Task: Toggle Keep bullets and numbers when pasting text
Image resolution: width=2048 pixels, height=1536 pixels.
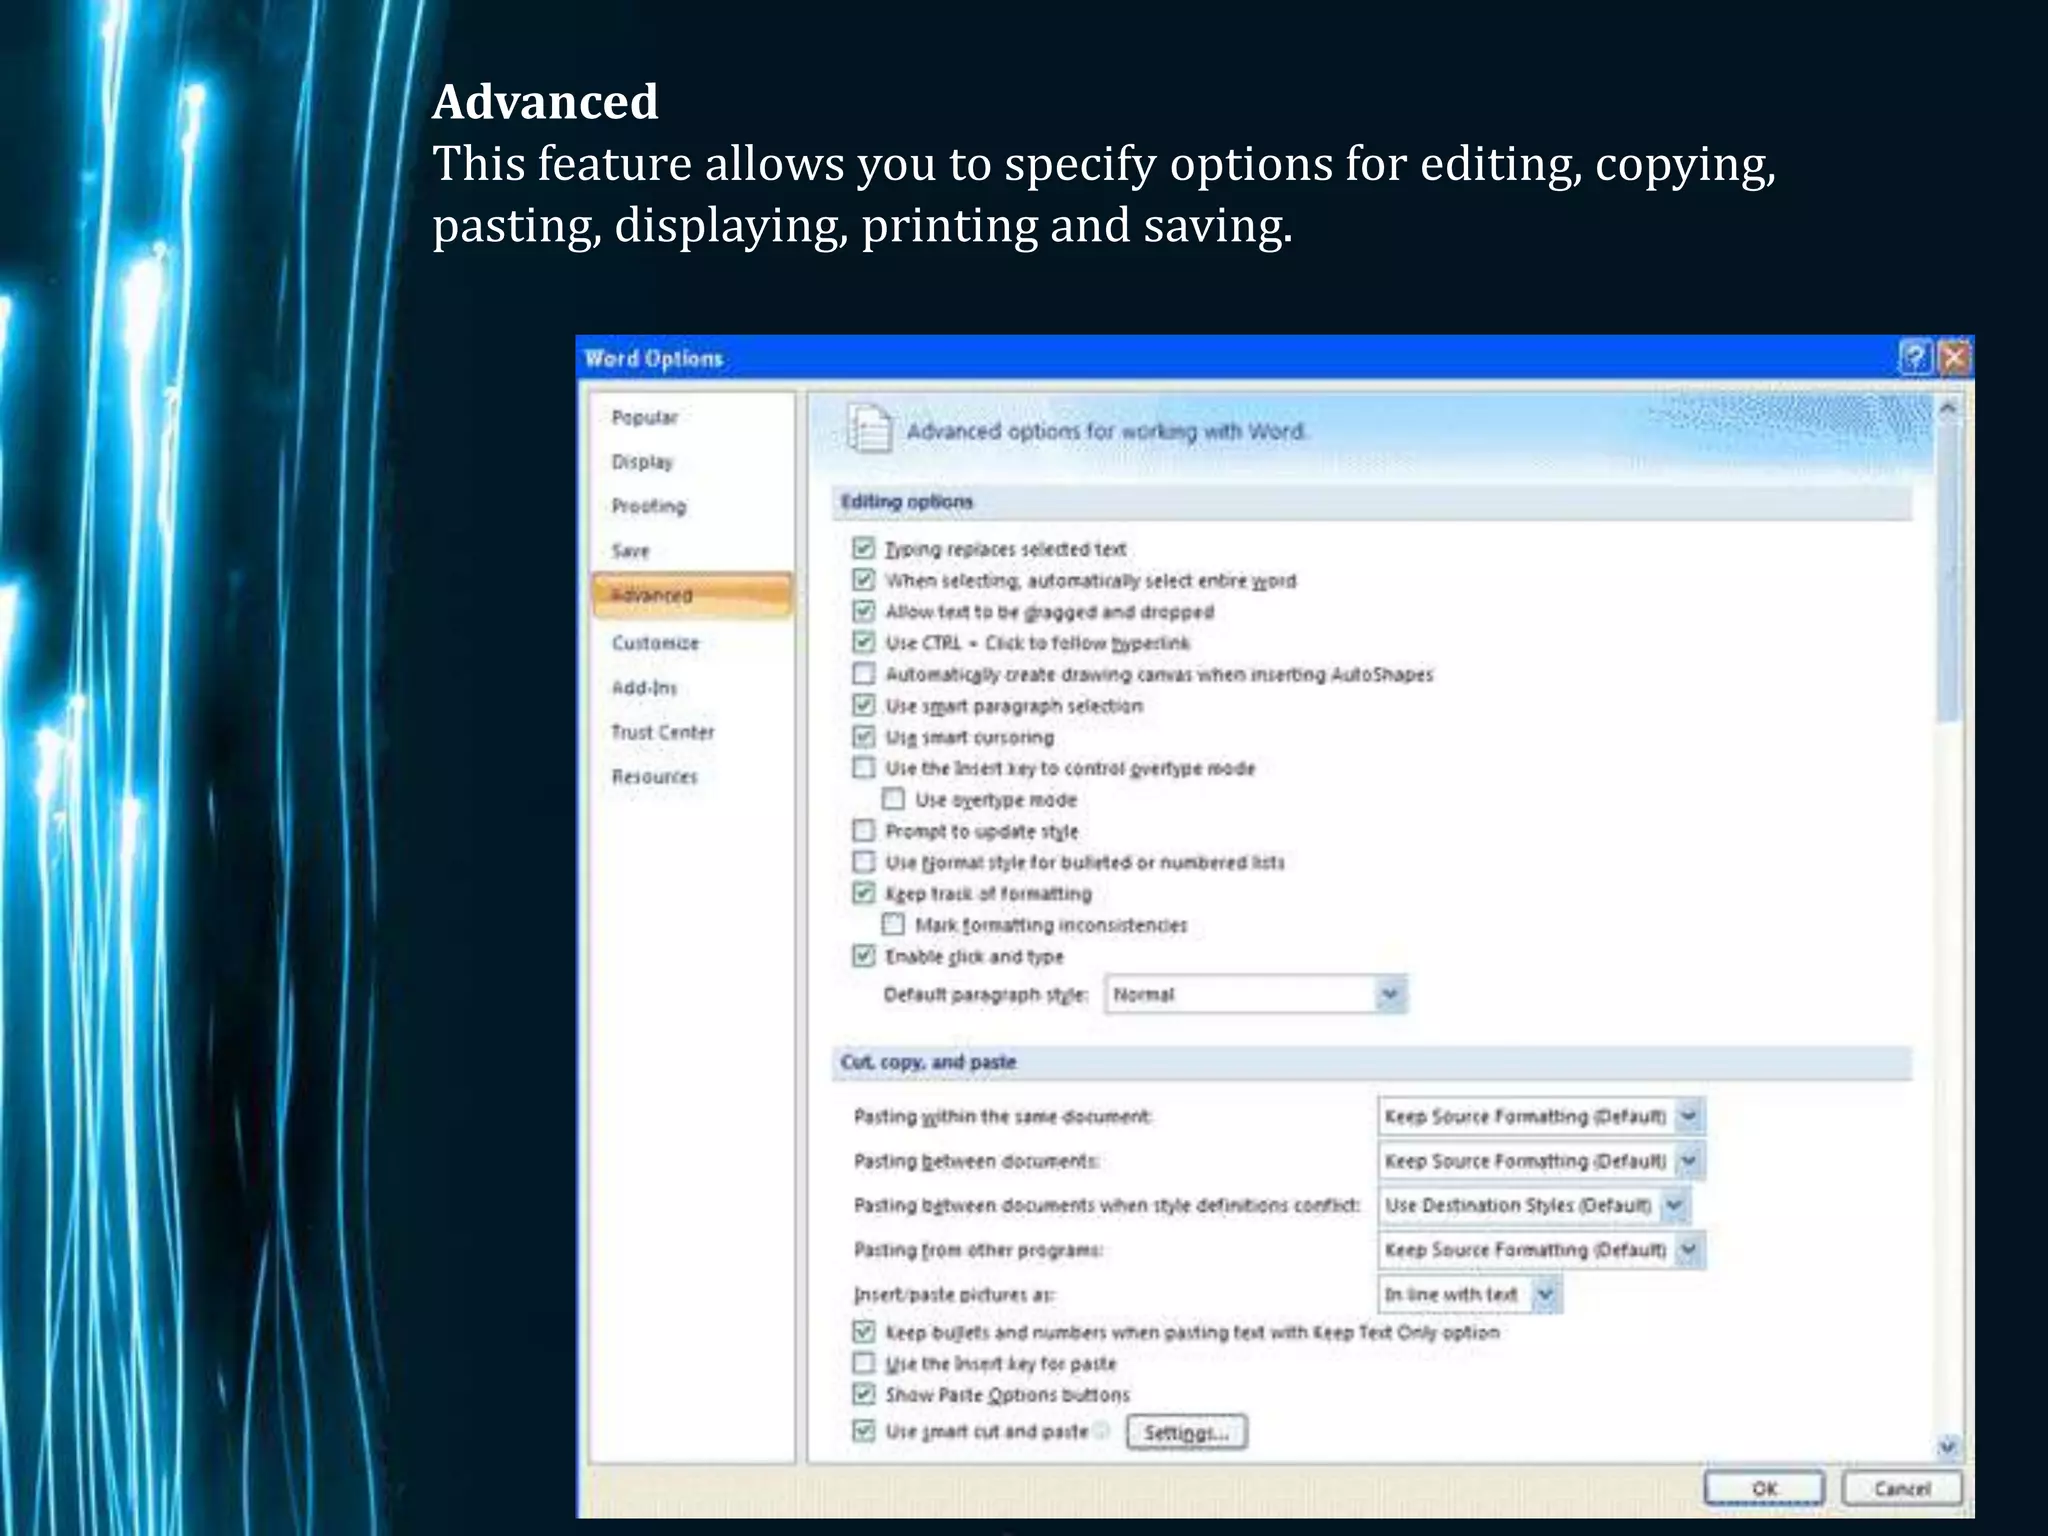Action: pyautogui.click(x=864, y=1332)
